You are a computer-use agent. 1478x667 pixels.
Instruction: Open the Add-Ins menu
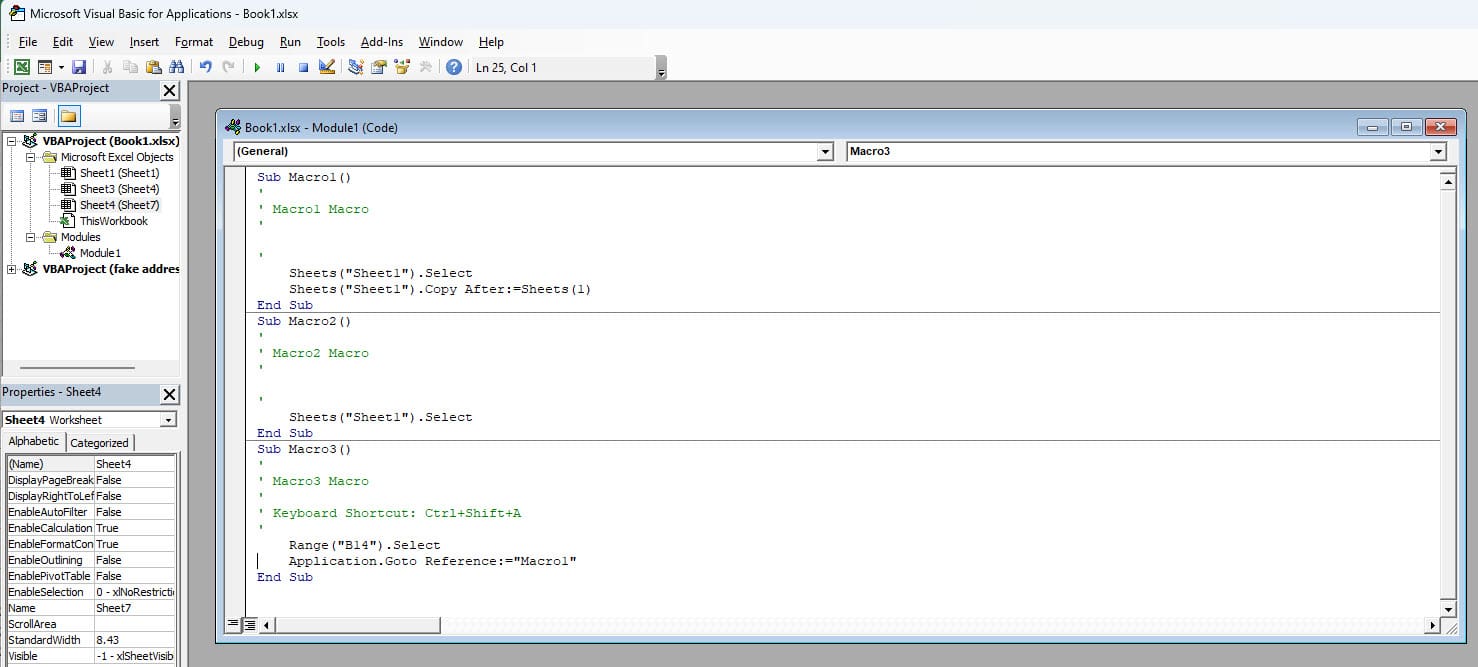[382, 42]
